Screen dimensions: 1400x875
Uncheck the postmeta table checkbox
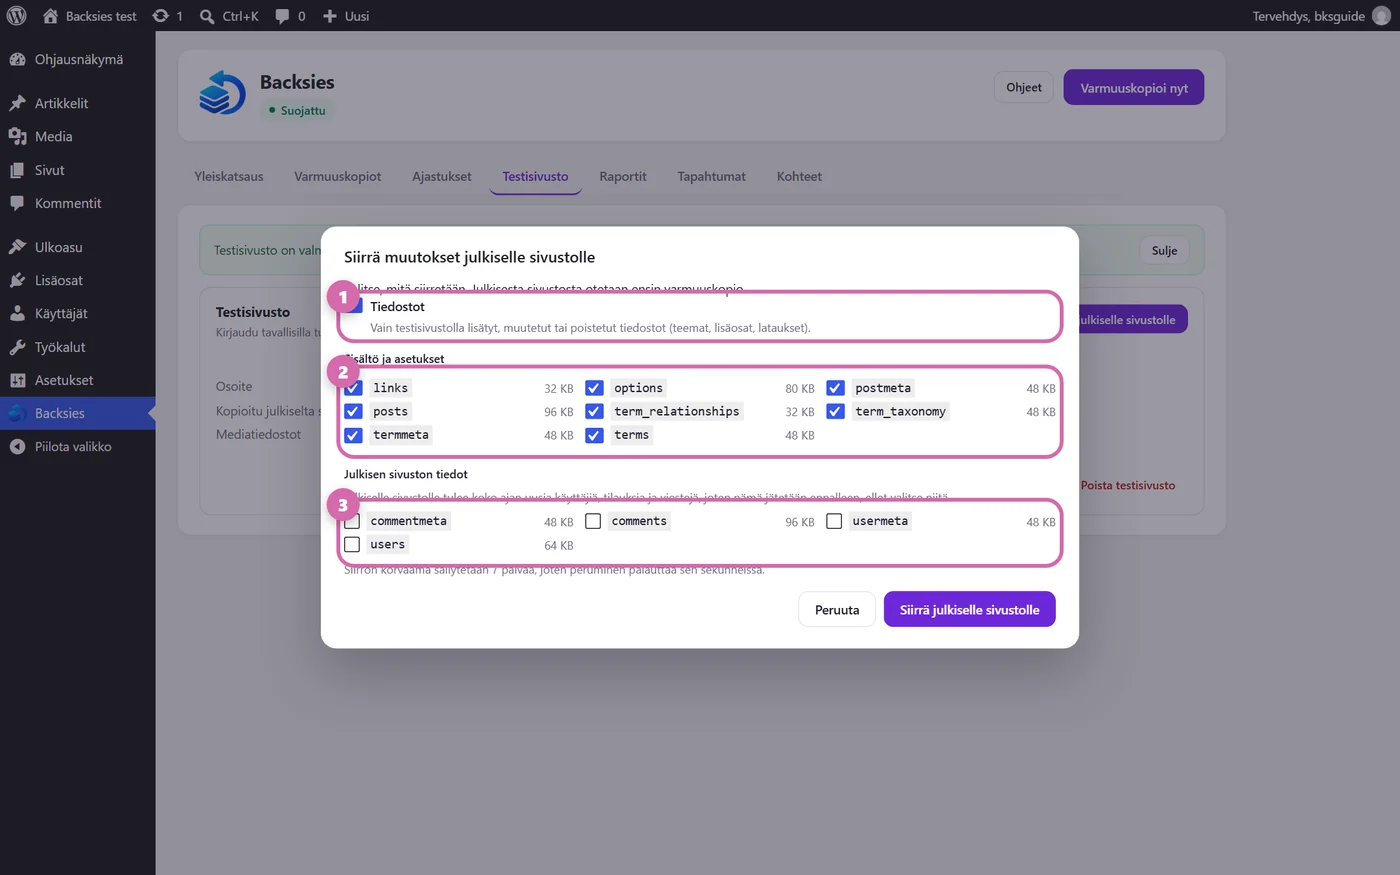[835, 388]
